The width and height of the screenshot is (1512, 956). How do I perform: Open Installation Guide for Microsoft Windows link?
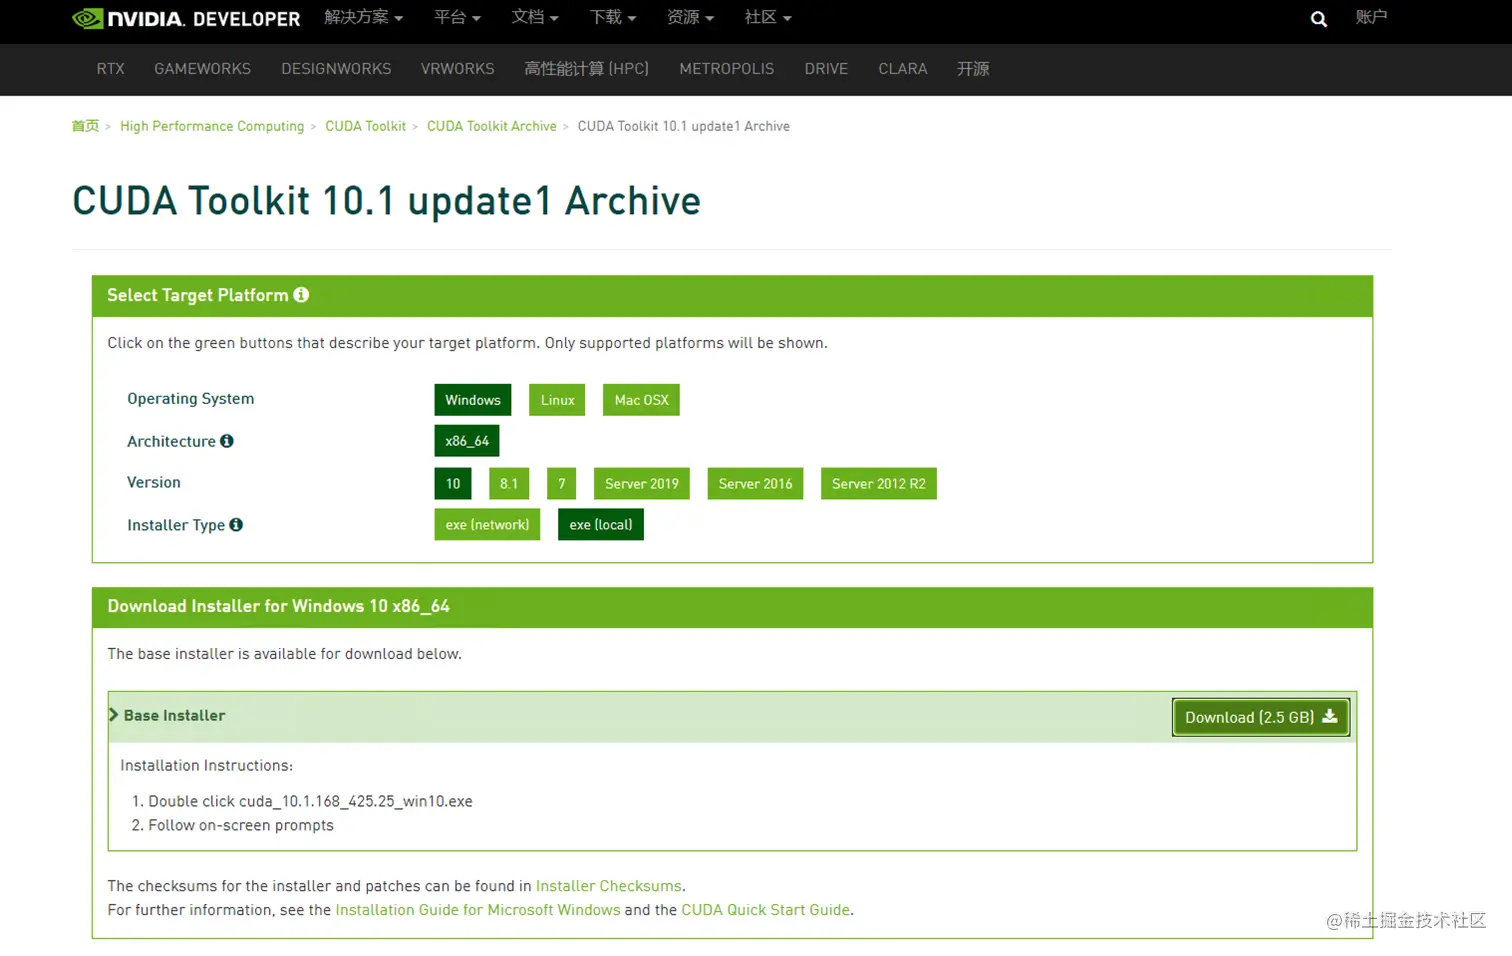[478, 910]
